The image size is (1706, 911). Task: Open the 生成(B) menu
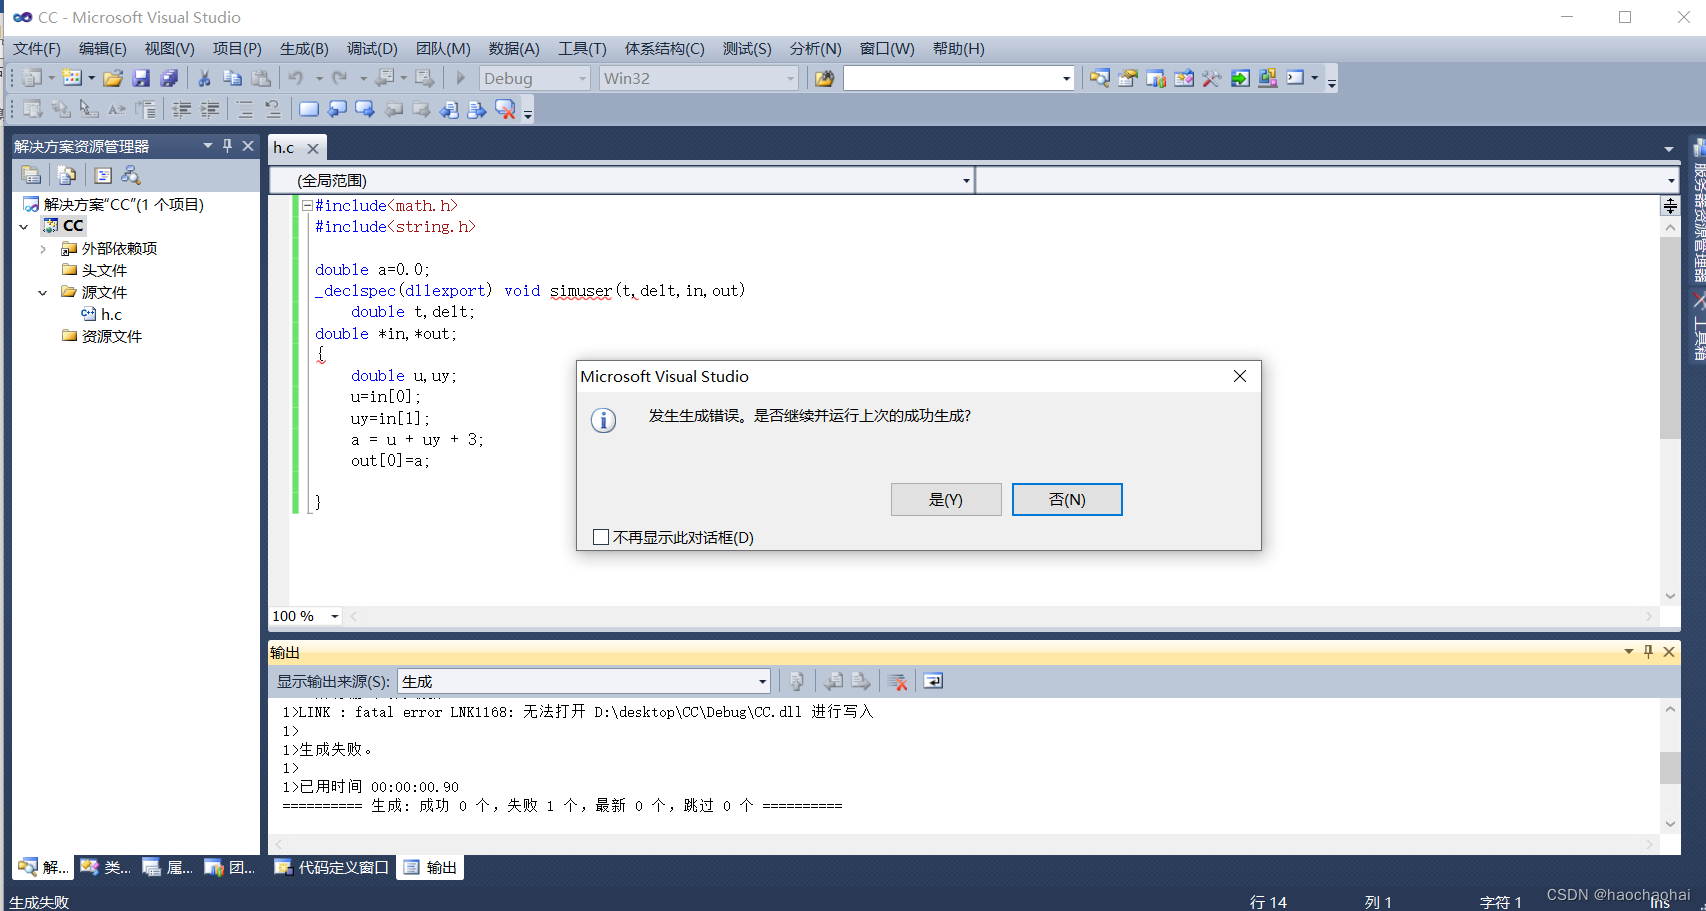(304, 48)
